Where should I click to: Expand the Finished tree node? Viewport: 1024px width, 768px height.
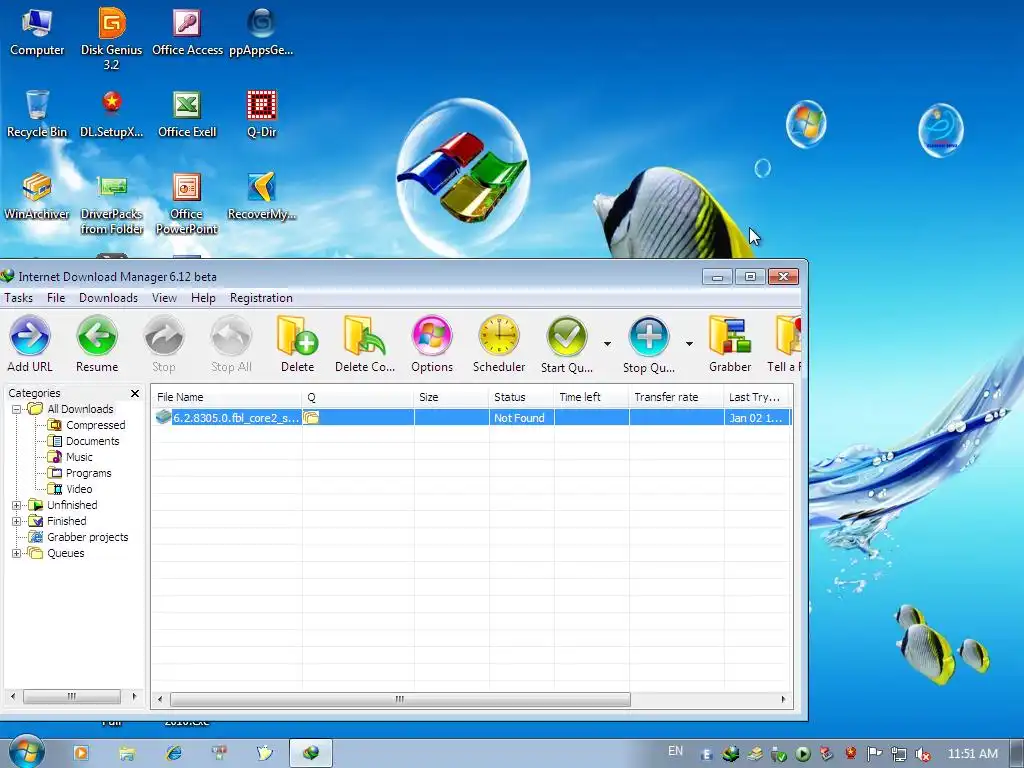click(x=16, y=521)
